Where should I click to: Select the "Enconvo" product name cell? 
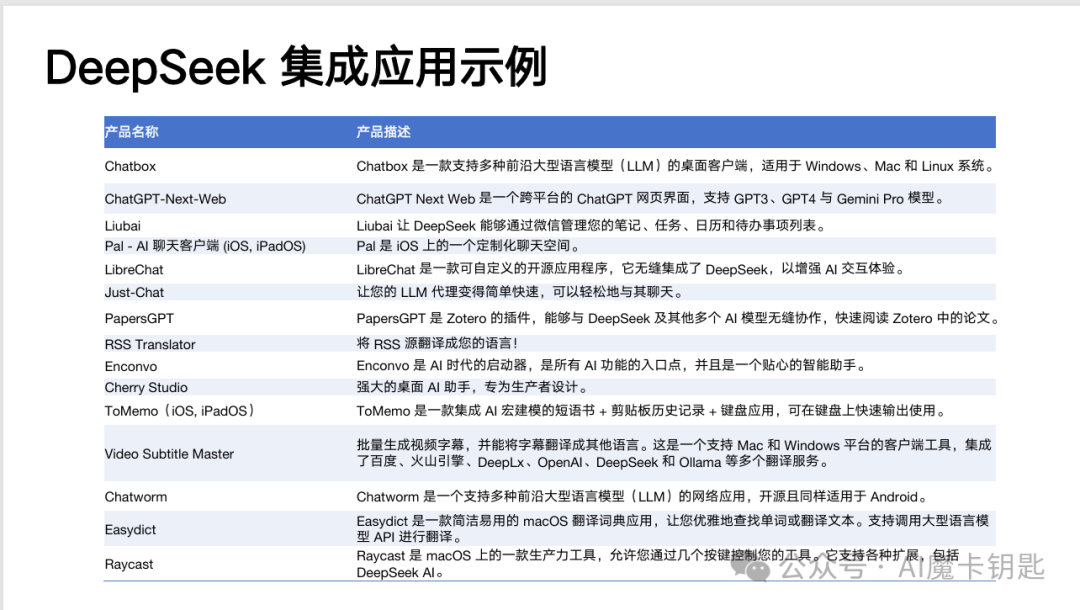131,366
